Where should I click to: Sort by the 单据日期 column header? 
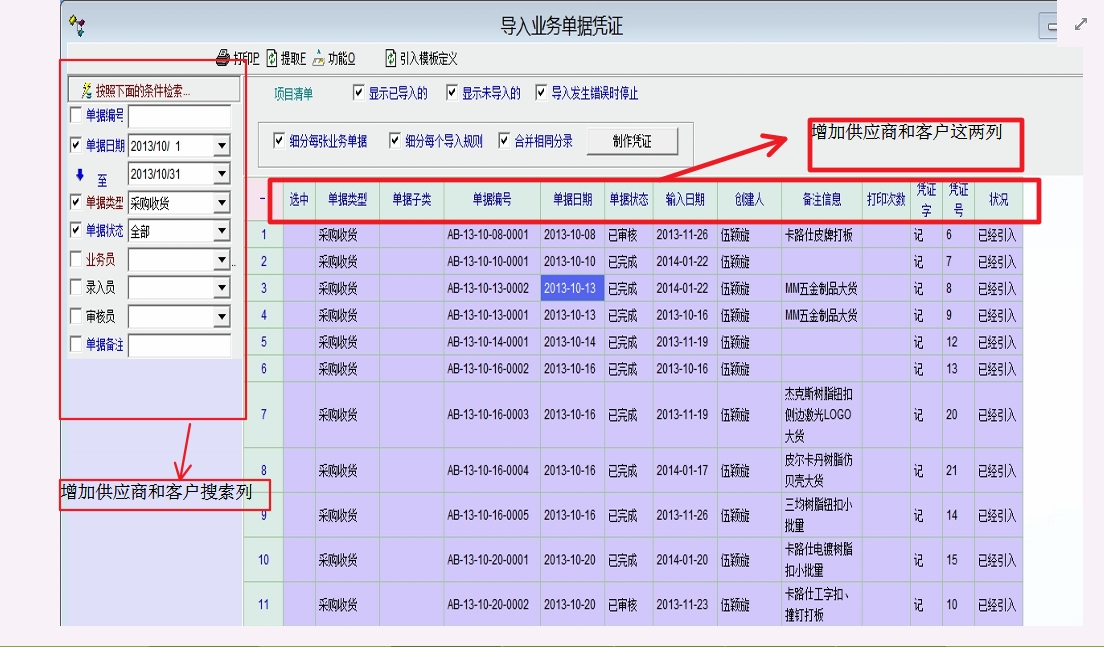click(572, 199)
